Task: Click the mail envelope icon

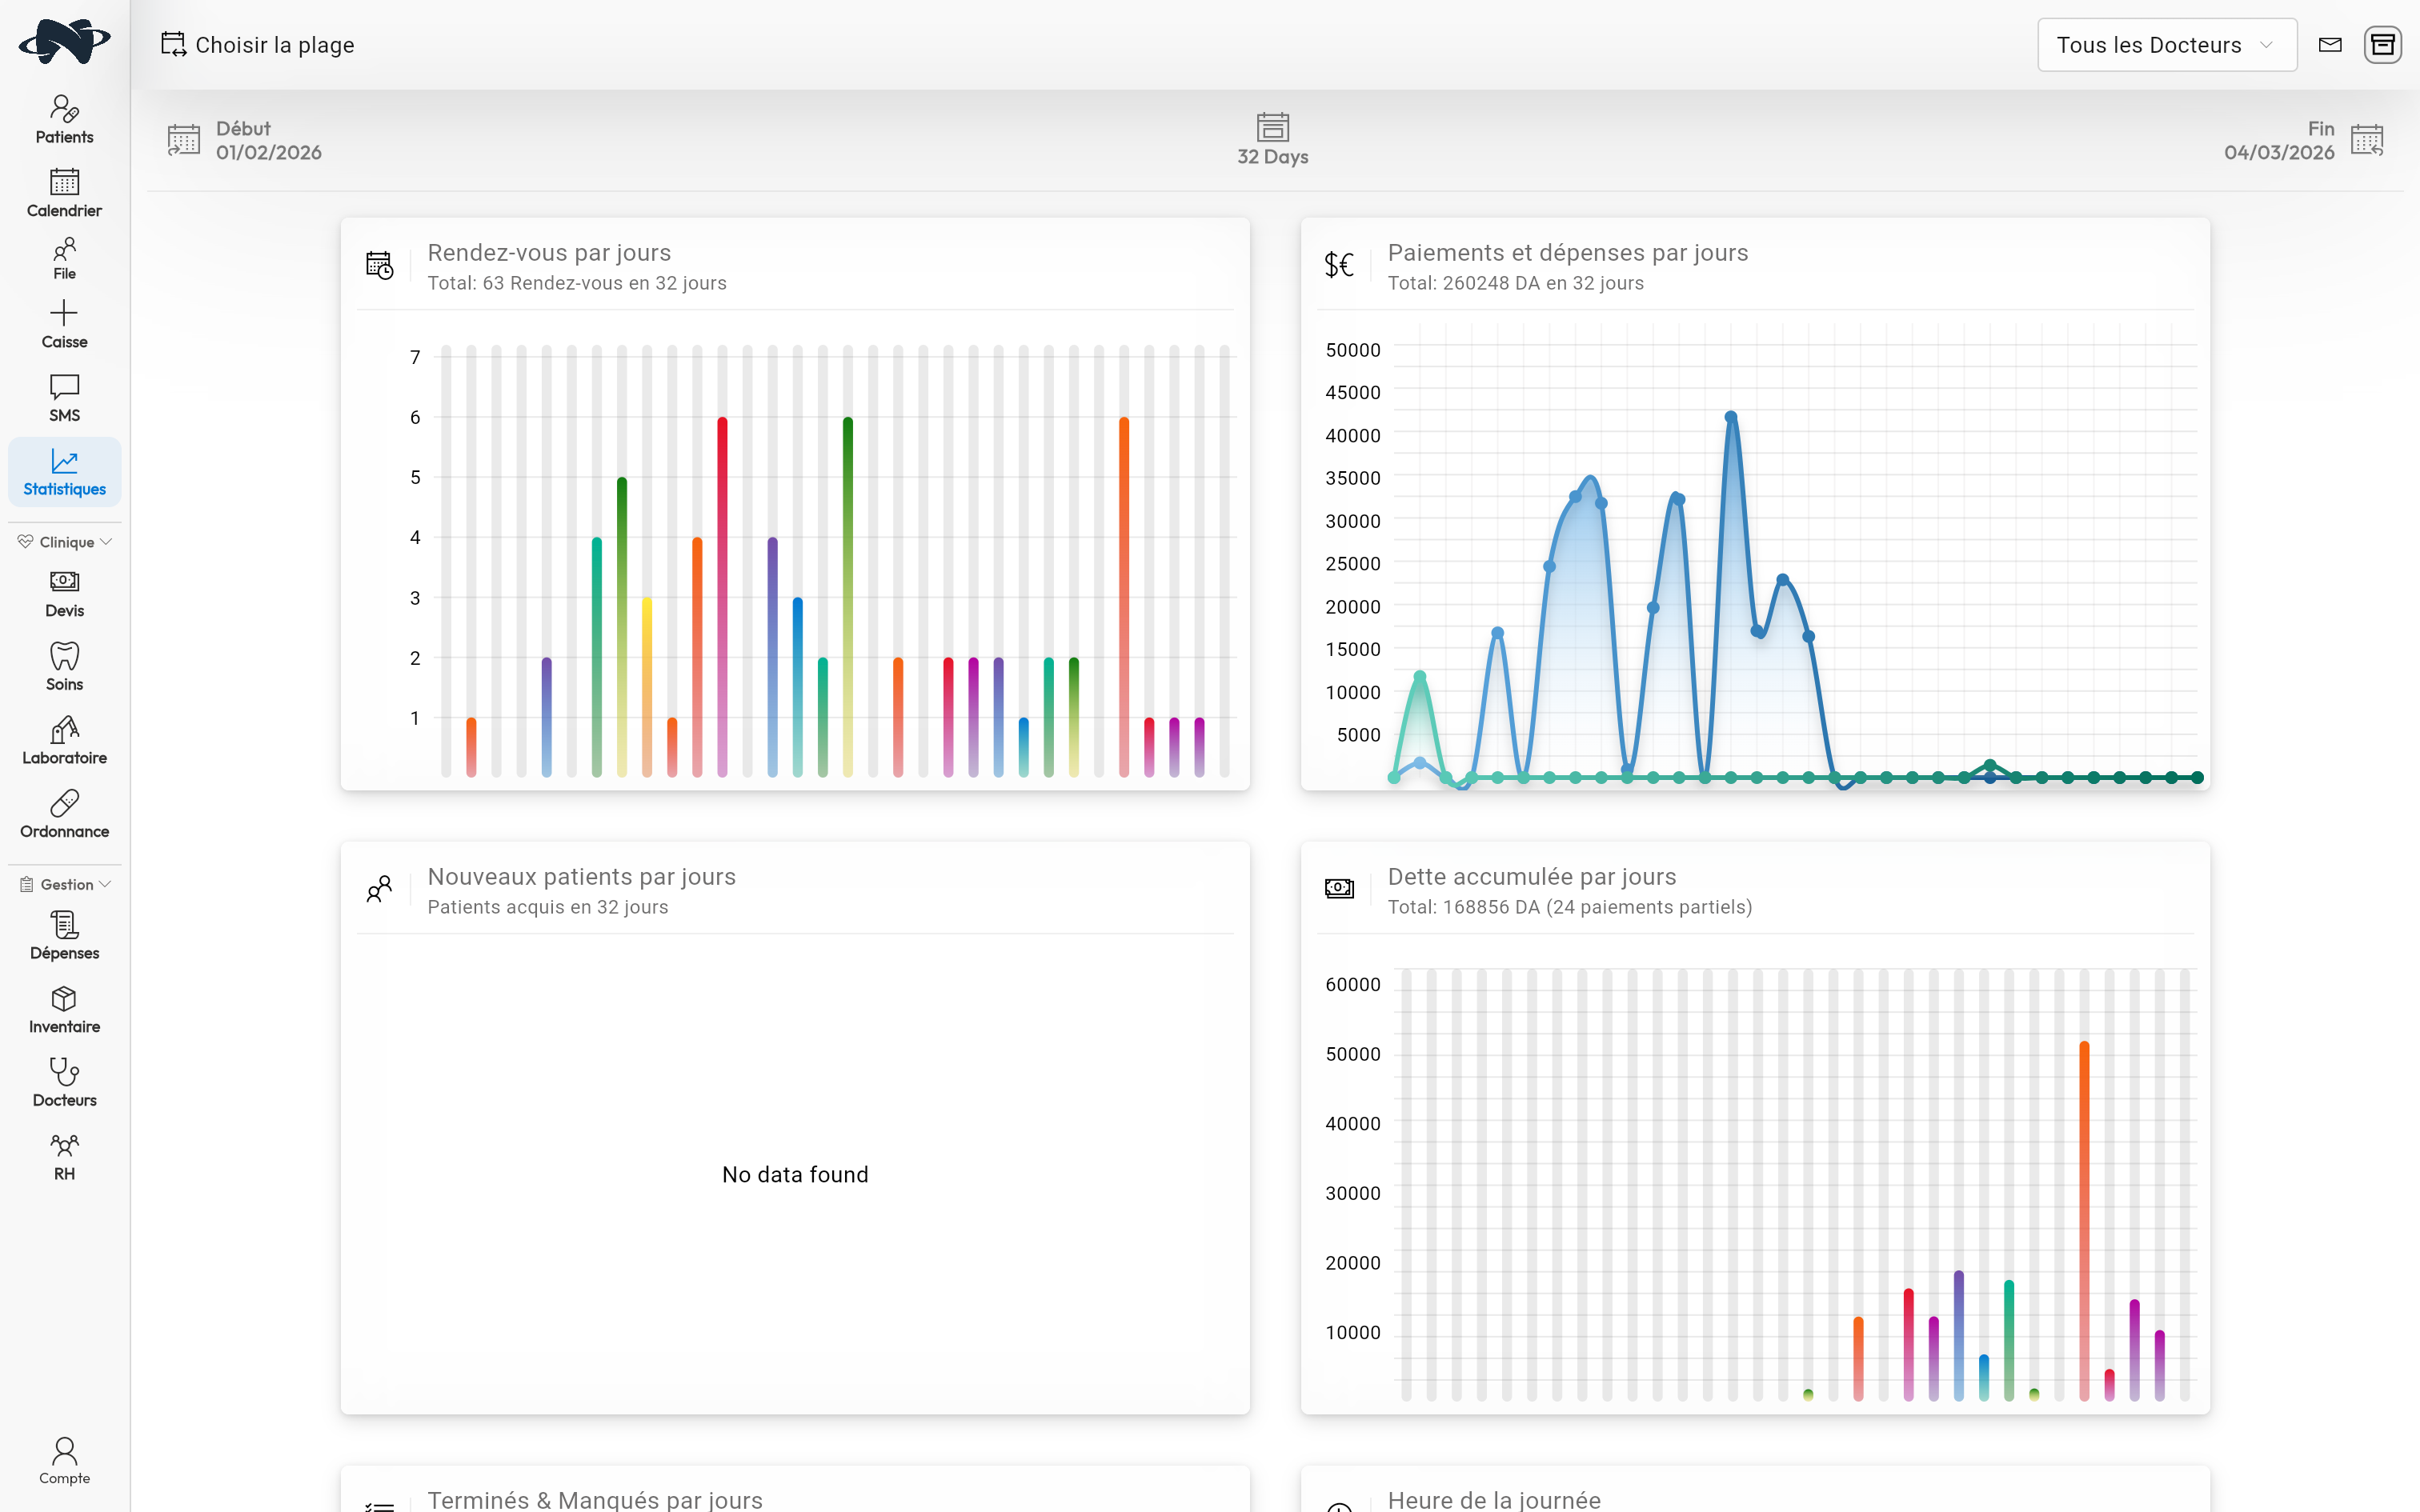Action: 2330,45
